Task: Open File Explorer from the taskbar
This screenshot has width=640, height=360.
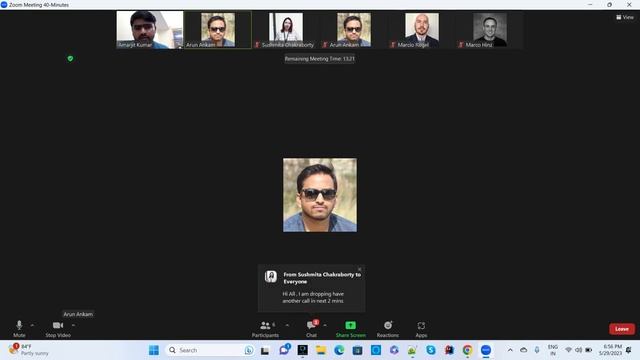Action: [321, 350]
